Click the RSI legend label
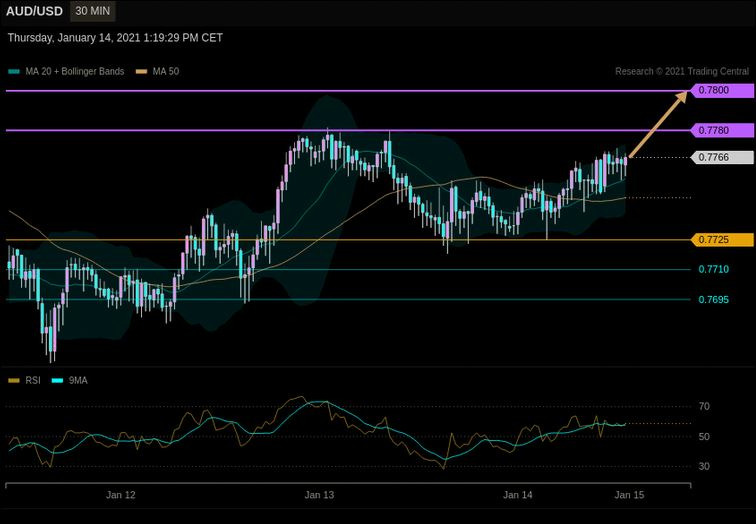This screenshot has width=756, height=524. click(33, 380)
